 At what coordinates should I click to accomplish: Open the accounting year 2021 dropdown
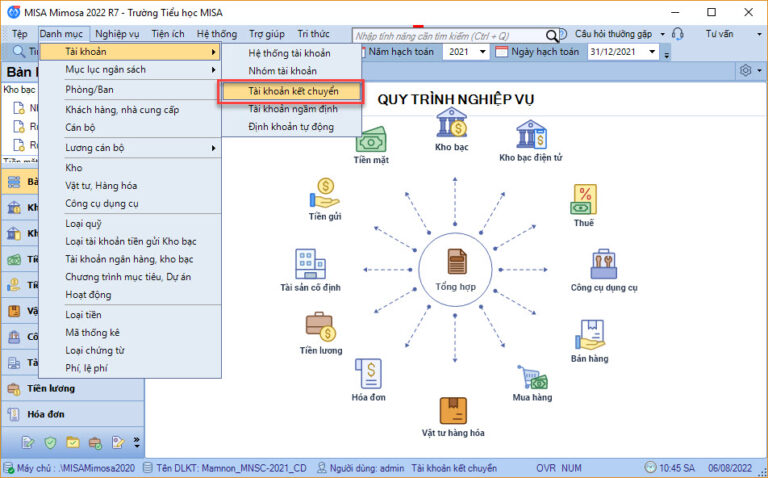click(x=483, y=51)
